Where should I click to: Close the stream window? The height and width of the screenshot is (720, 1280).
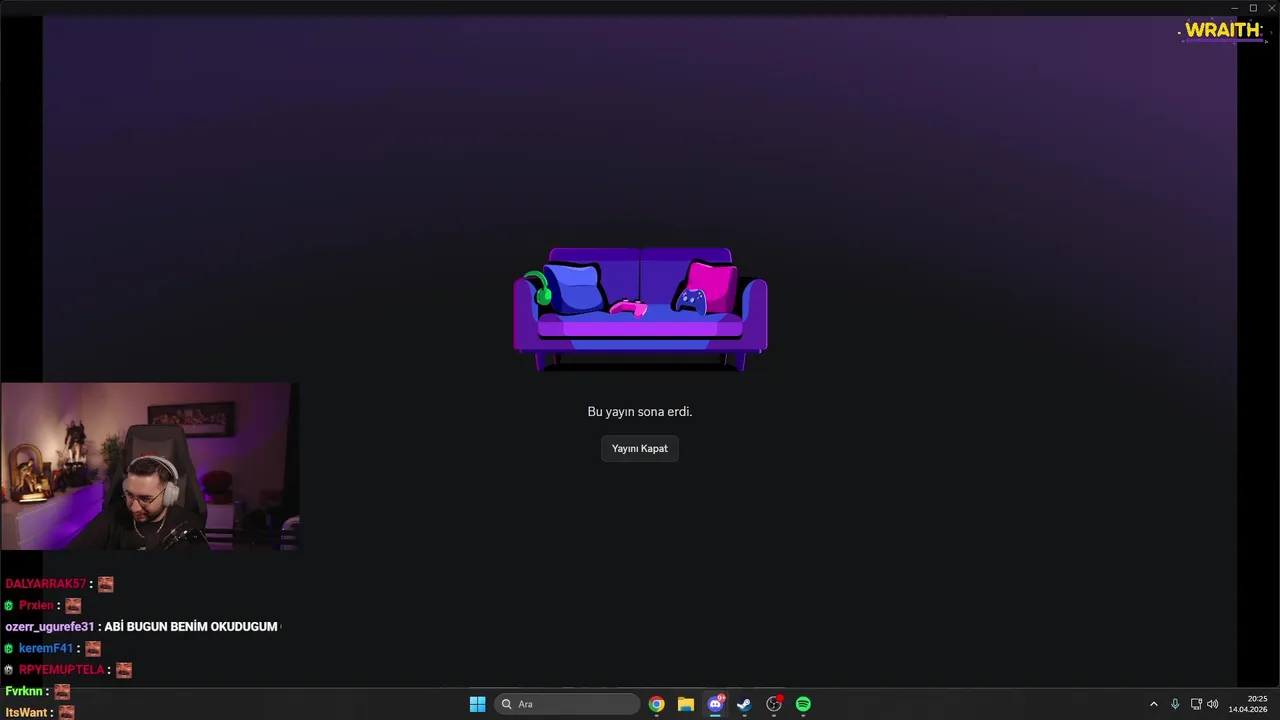pos(1271,8)
